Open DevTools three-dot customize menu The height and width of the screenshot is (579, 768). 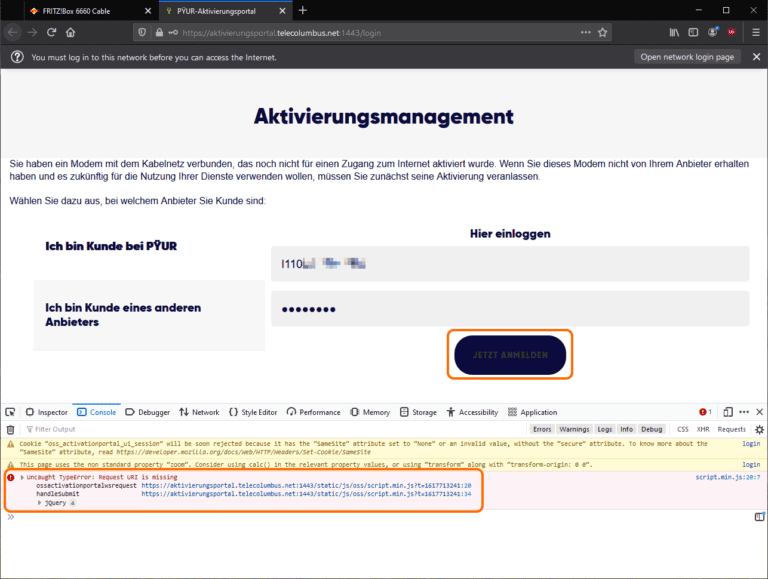pos(744,412)
